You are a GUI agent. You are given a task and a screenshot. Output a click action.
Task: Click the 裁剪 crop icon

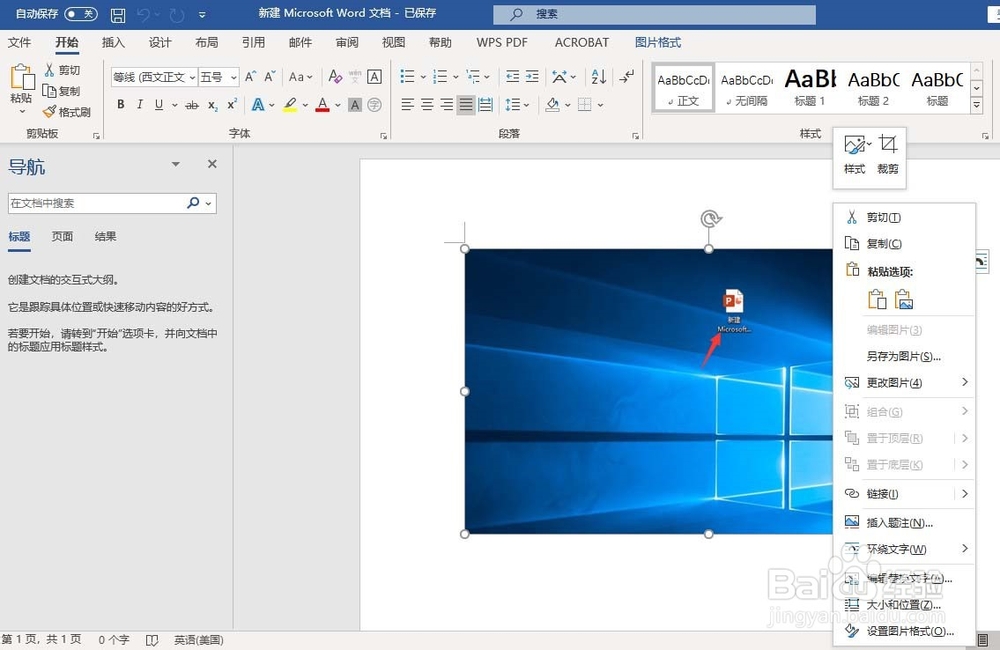[x=888, y=154]
